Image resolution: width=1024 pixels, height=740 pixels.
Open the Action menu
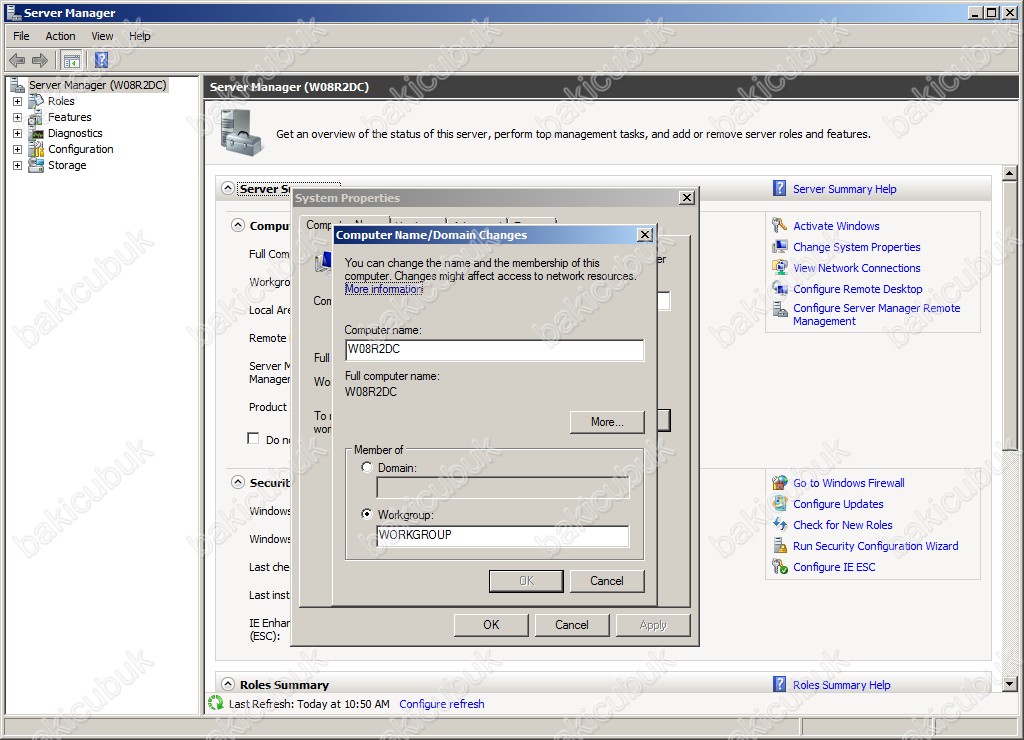tap(60, 36)
